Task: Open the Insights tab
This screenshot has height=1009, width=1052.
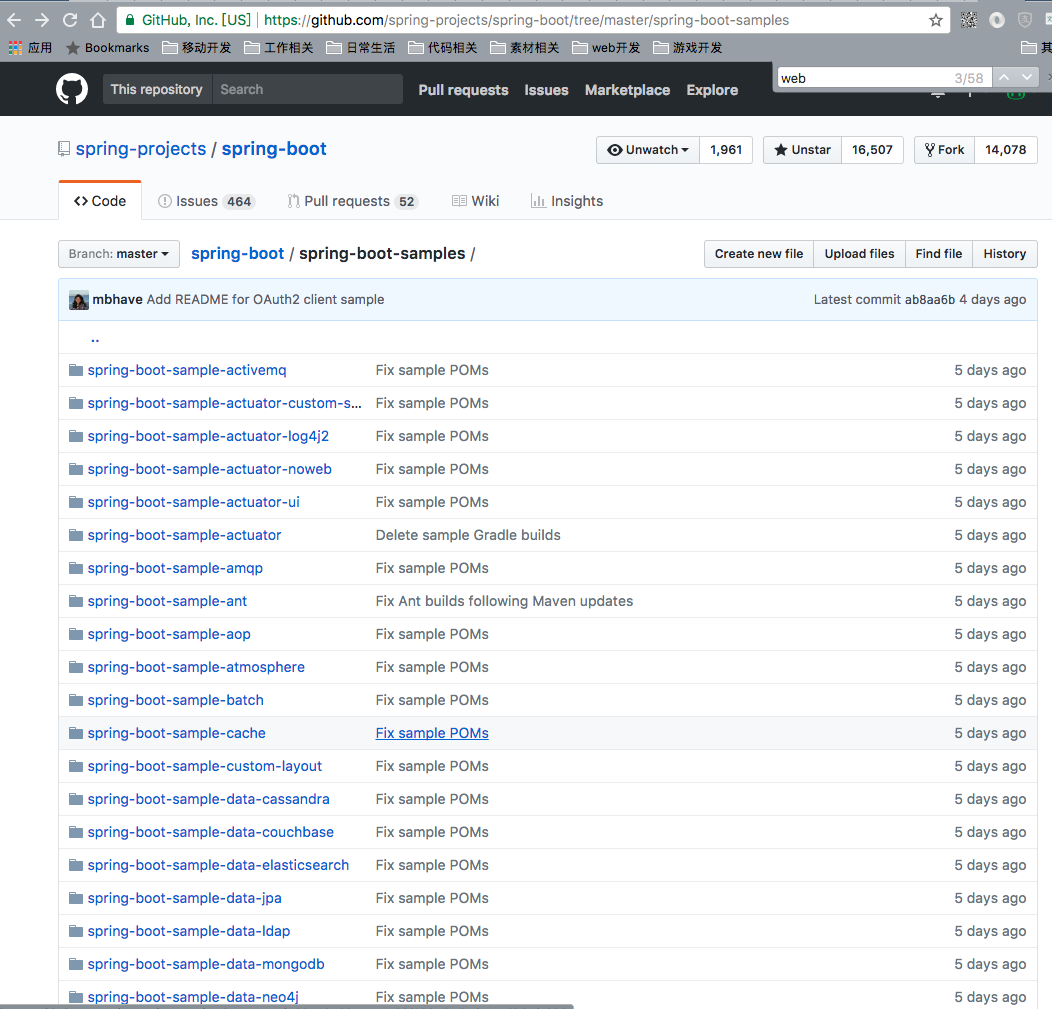Action: (x=567, y=201)
